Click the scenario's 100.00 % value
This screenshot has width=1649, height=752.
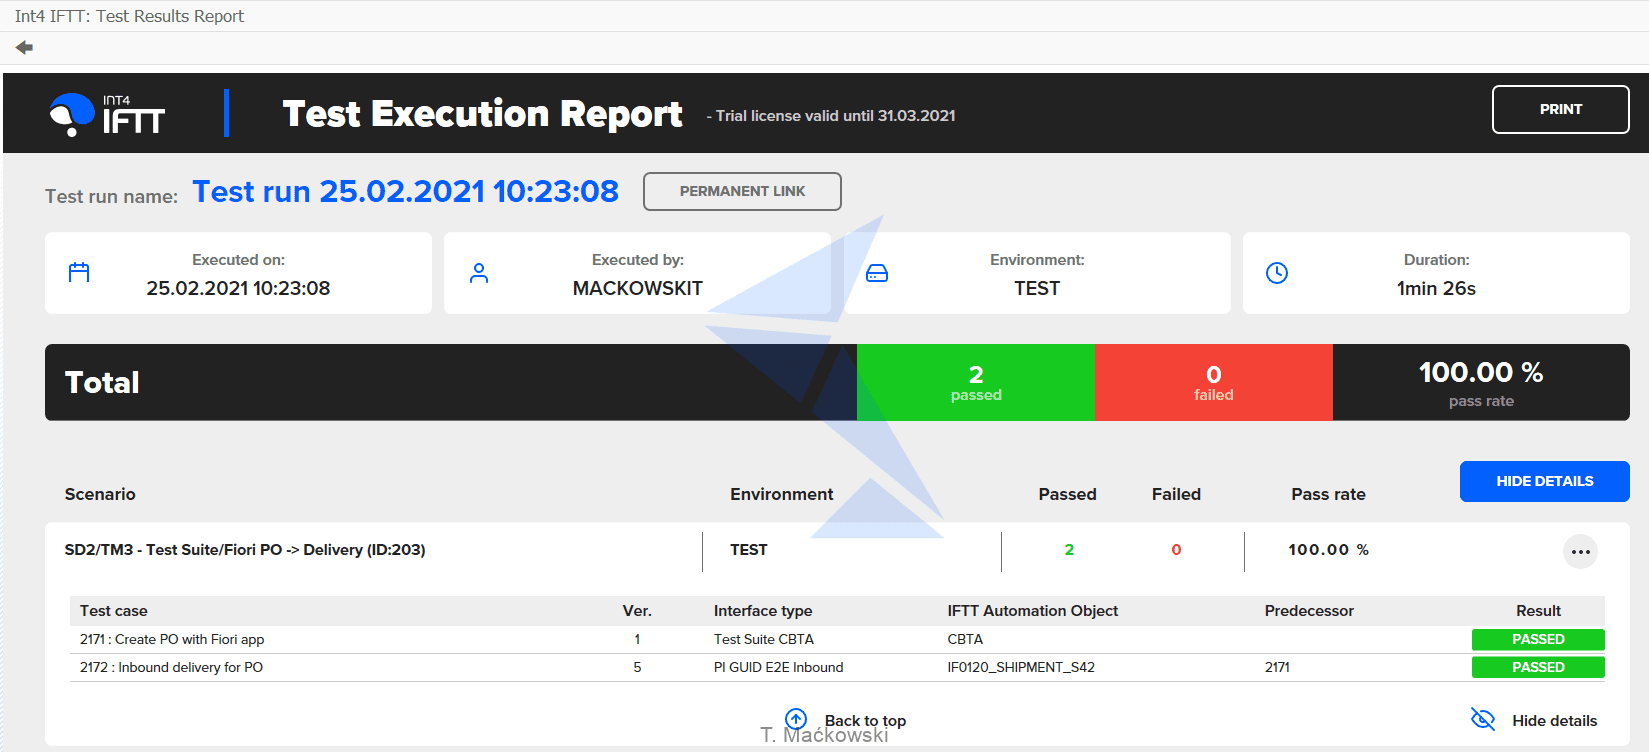pos(1328,550)
